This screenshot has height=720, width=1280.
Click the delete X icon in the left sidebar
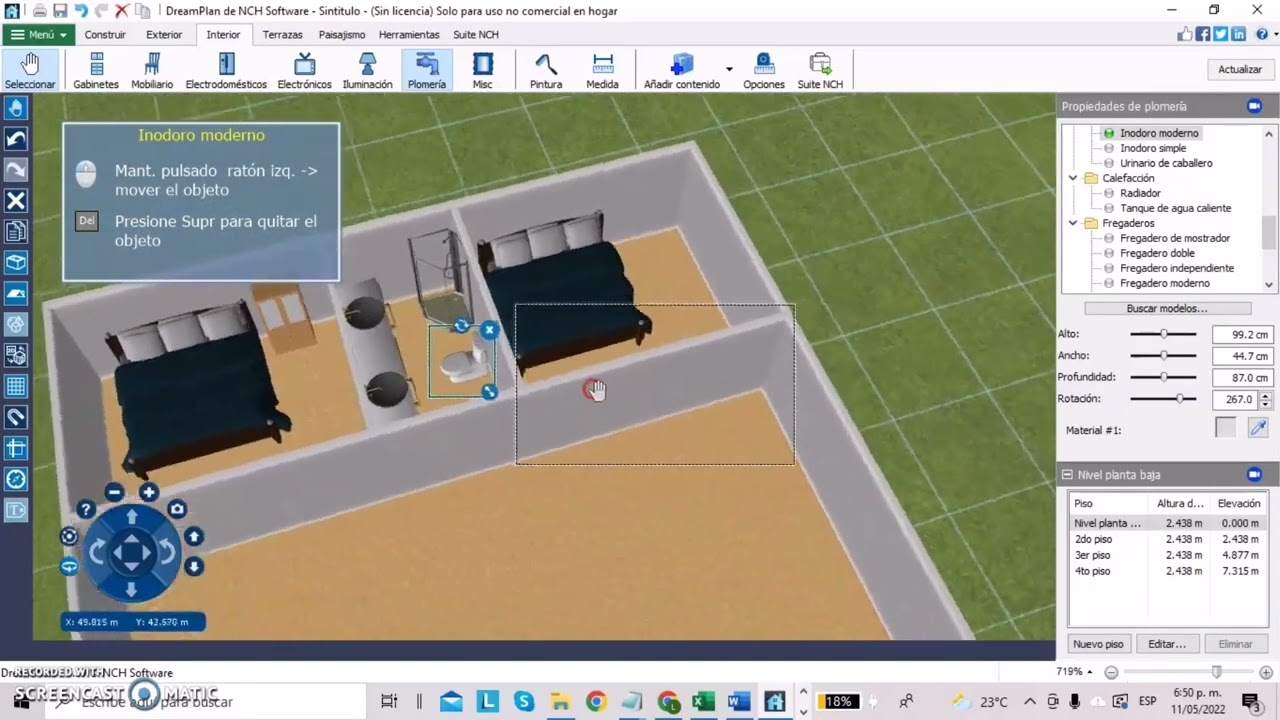16,201
